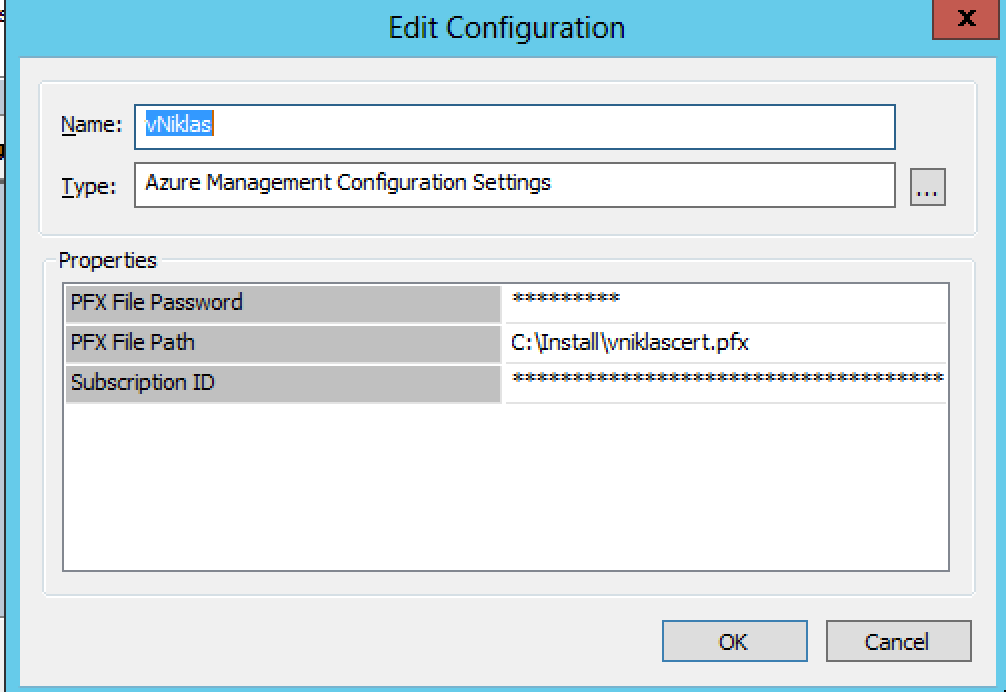Click the Name input field
1006x692 pixels.
click(x=515, y=127)
